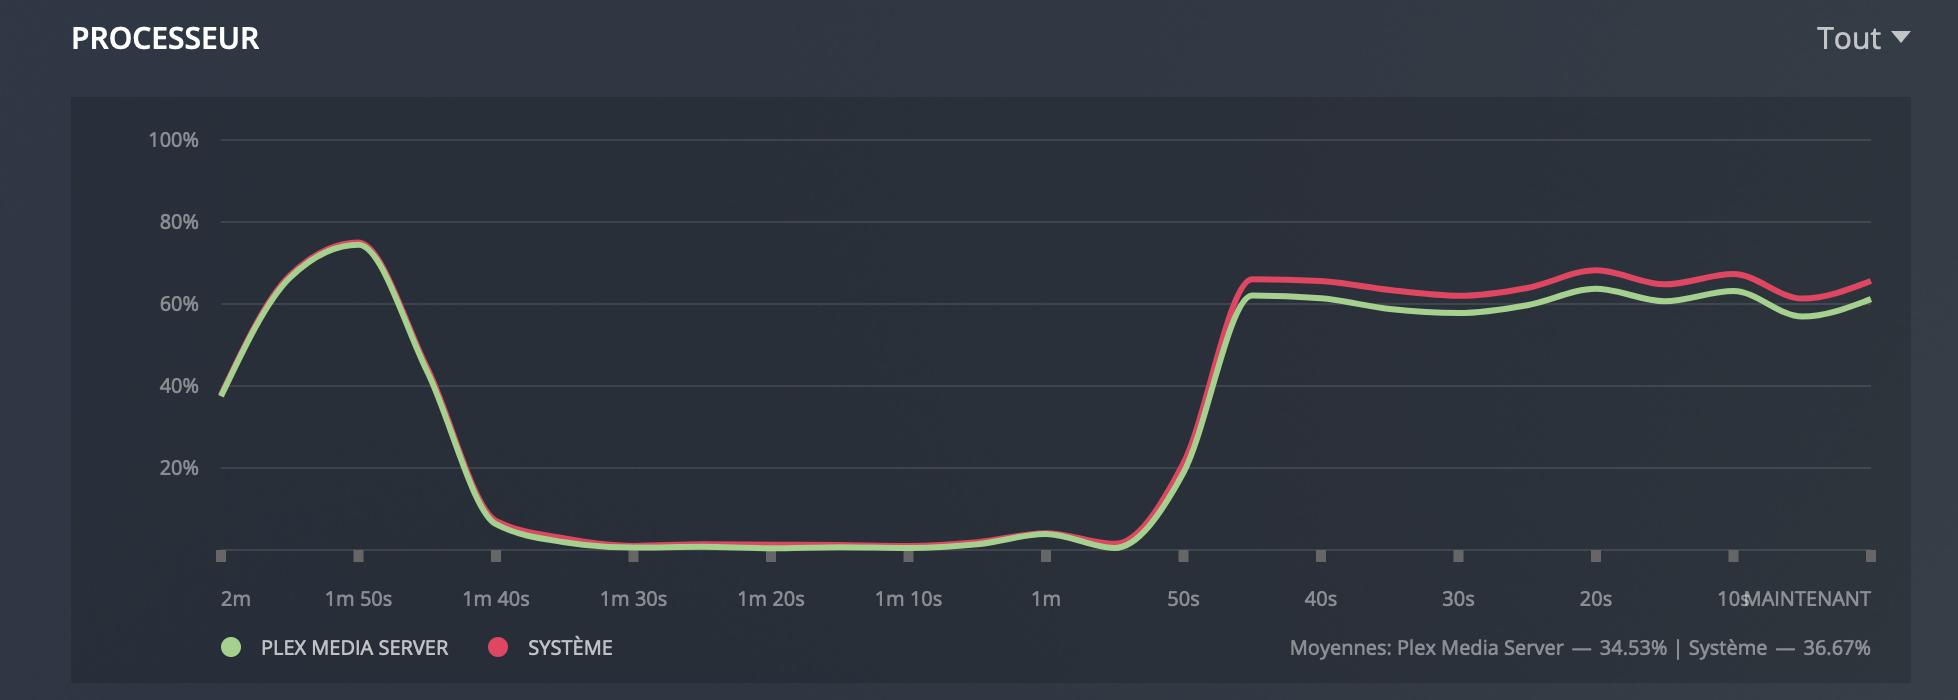Click the 2m label at the chart start
The image size is (1958, 700).
[236, 599]
